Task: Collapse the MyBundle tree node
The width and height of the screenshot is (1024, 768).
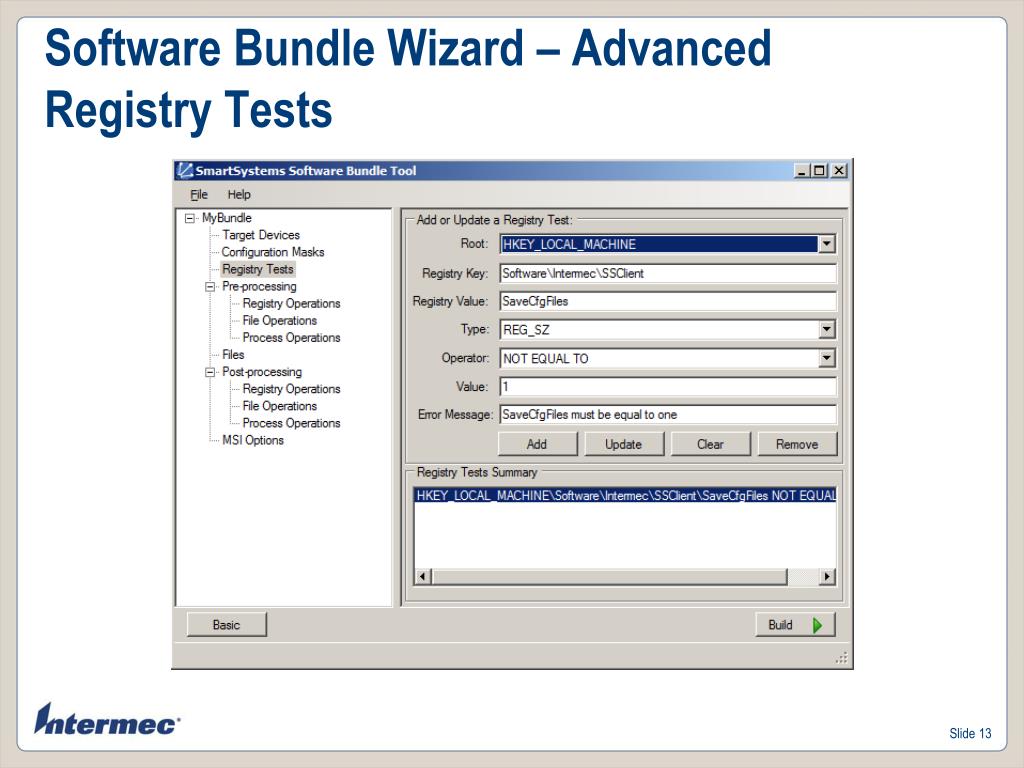Action: (x=190, y=218)
